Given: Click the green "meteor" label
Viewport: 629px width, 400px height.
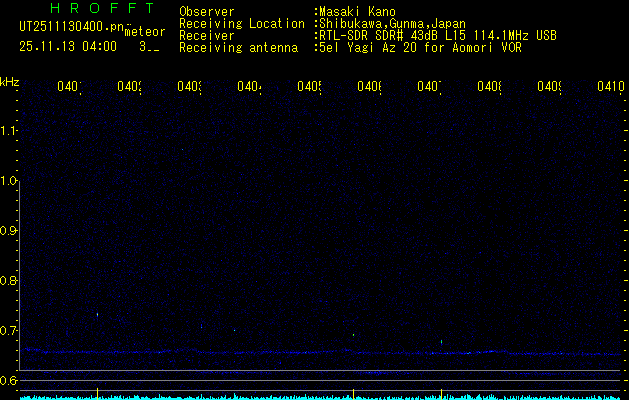Looking at the screenshot, I should coord(145,32).
